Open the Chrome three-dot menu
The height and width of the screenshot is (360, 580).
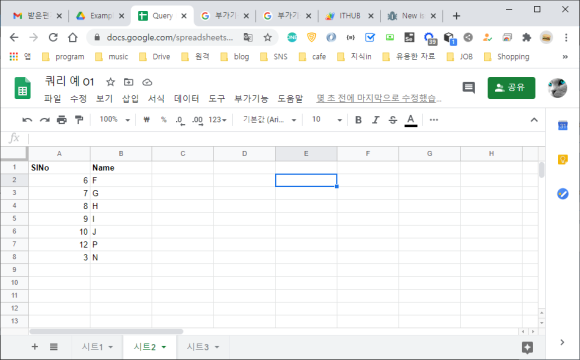[566, 37]
